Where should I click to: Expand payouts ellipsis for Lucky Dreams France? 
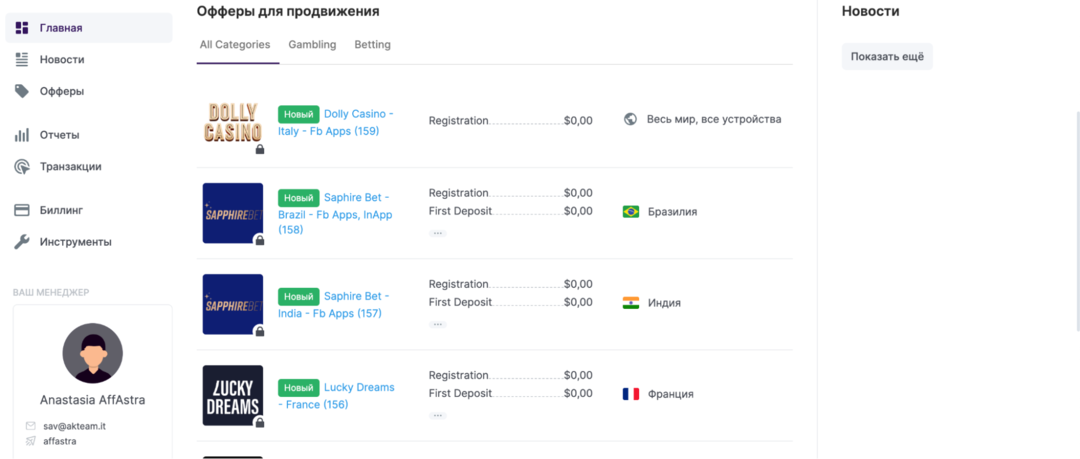438,415
